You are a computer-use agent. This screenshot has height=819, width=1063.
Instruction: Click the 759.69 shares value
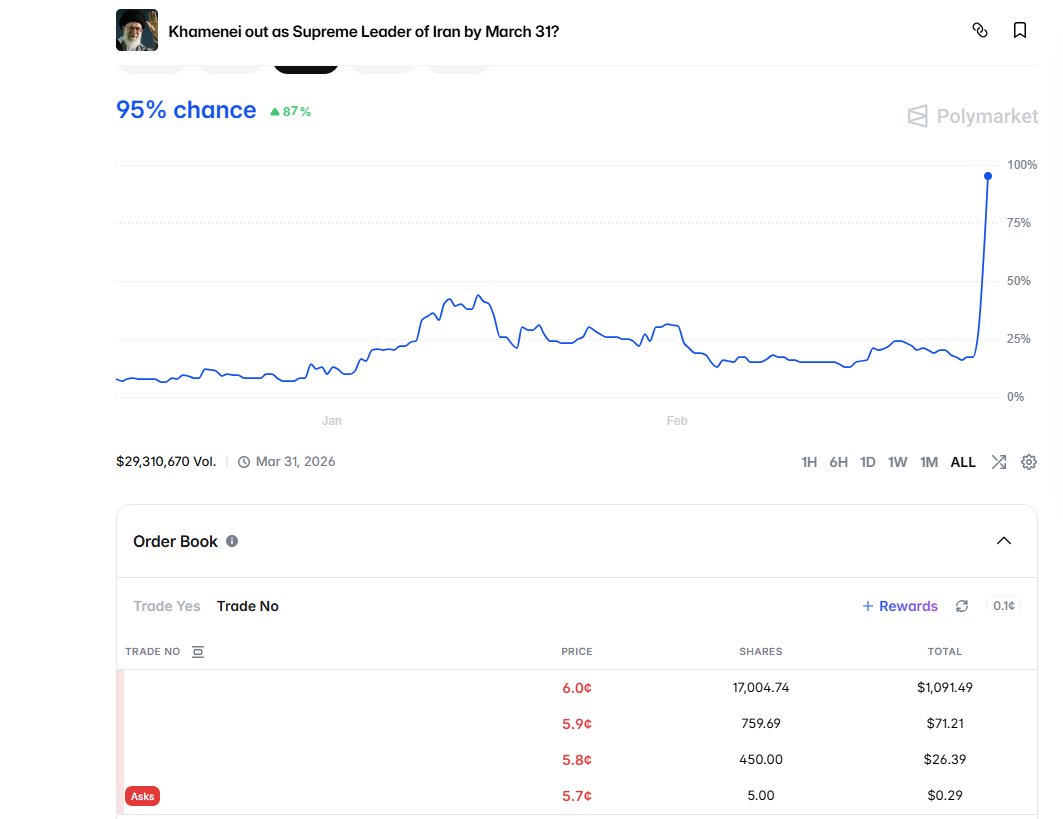coord(761,723)
